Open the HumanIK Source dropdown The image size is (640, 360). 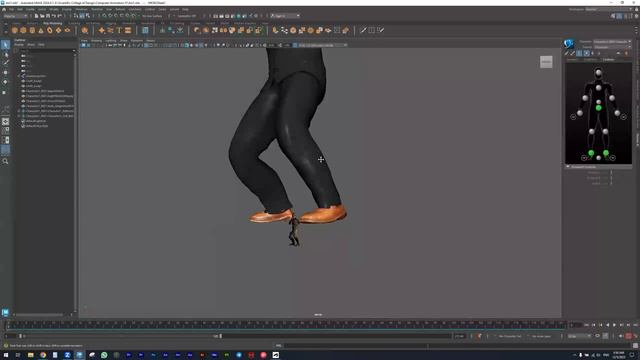coord(612,47)
